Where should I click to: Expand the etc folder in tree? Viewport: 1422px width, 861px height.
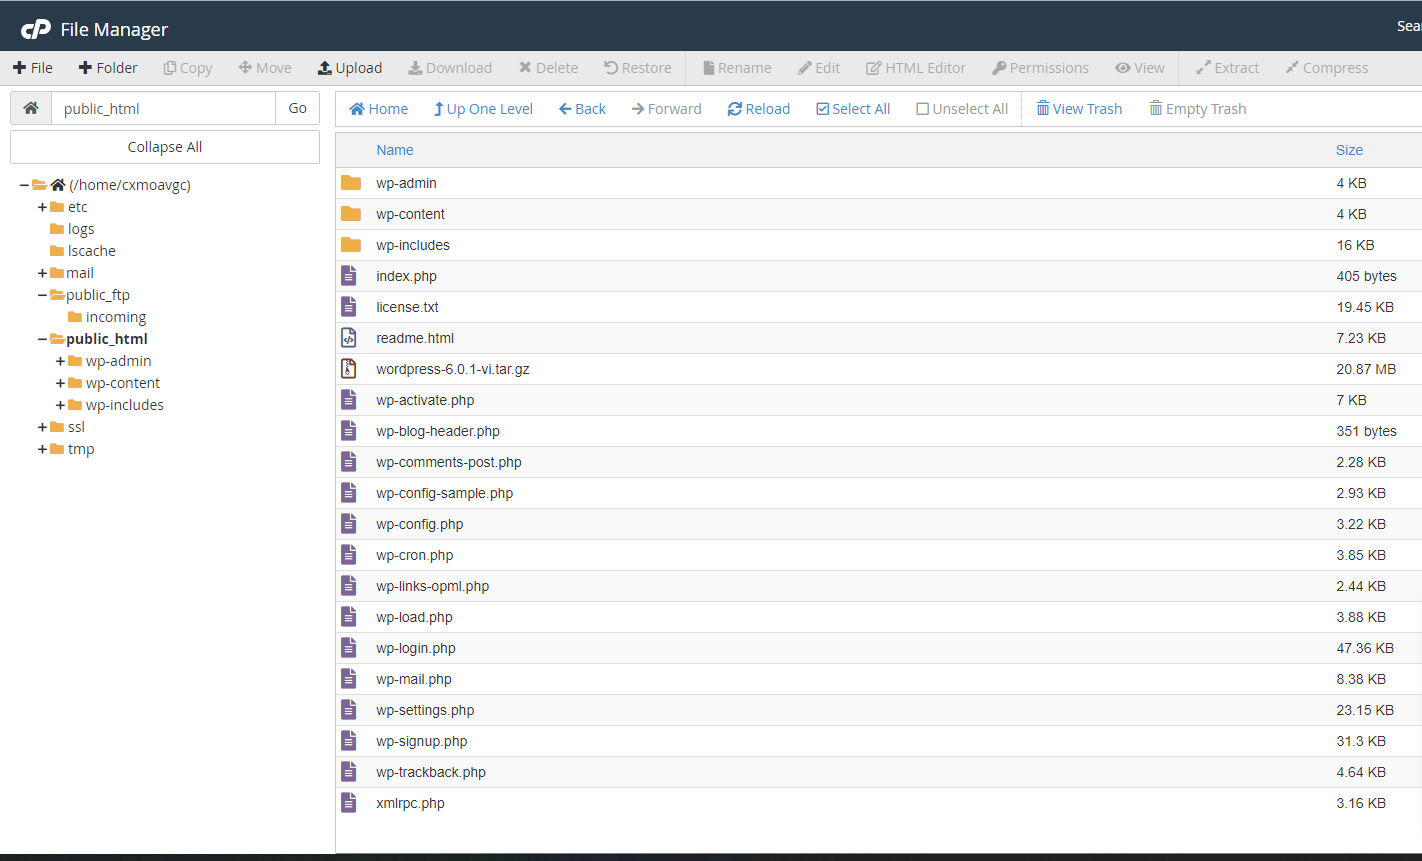pyautogui.click(x=42, y=207)
